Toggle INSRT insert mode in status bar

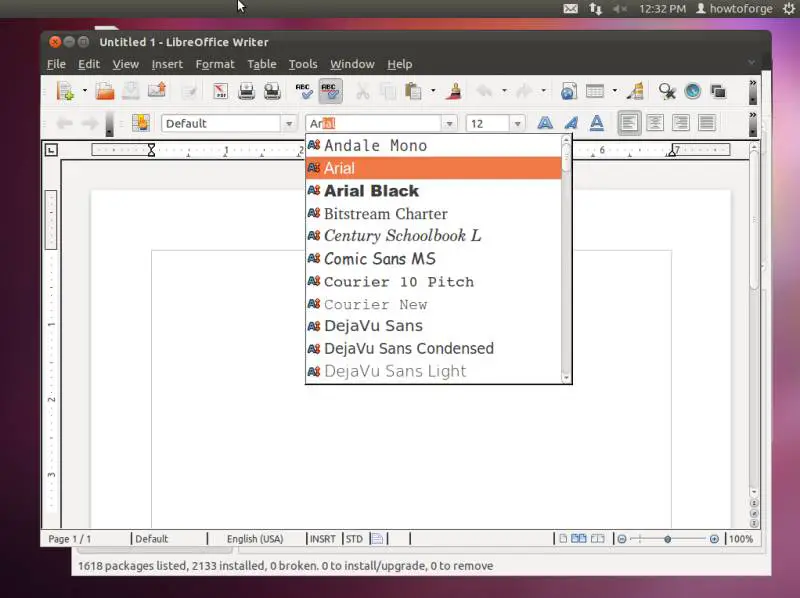coord(323,539)
